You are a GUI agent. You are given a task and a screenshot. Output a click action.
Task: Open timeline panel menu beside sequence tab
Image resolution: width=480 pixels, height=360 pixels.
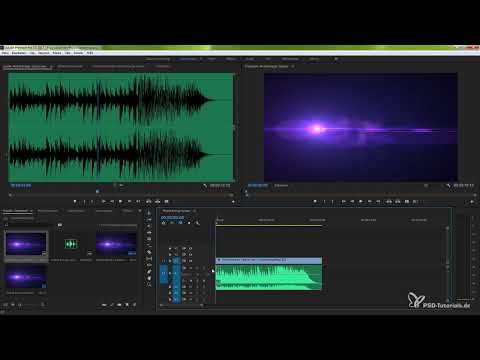click(x=195, y=211)
